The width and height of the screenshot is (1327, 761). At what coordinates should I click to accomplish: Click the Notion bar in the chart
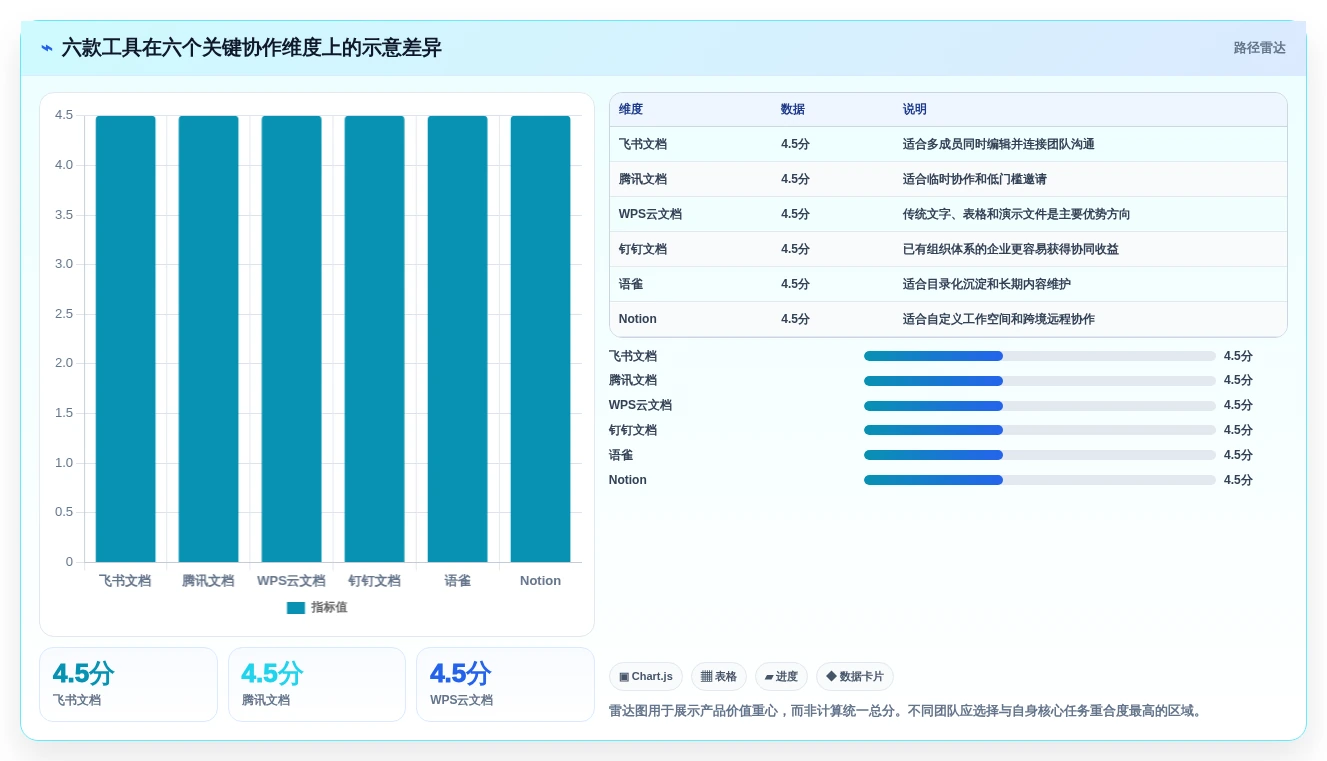[541, 339]
